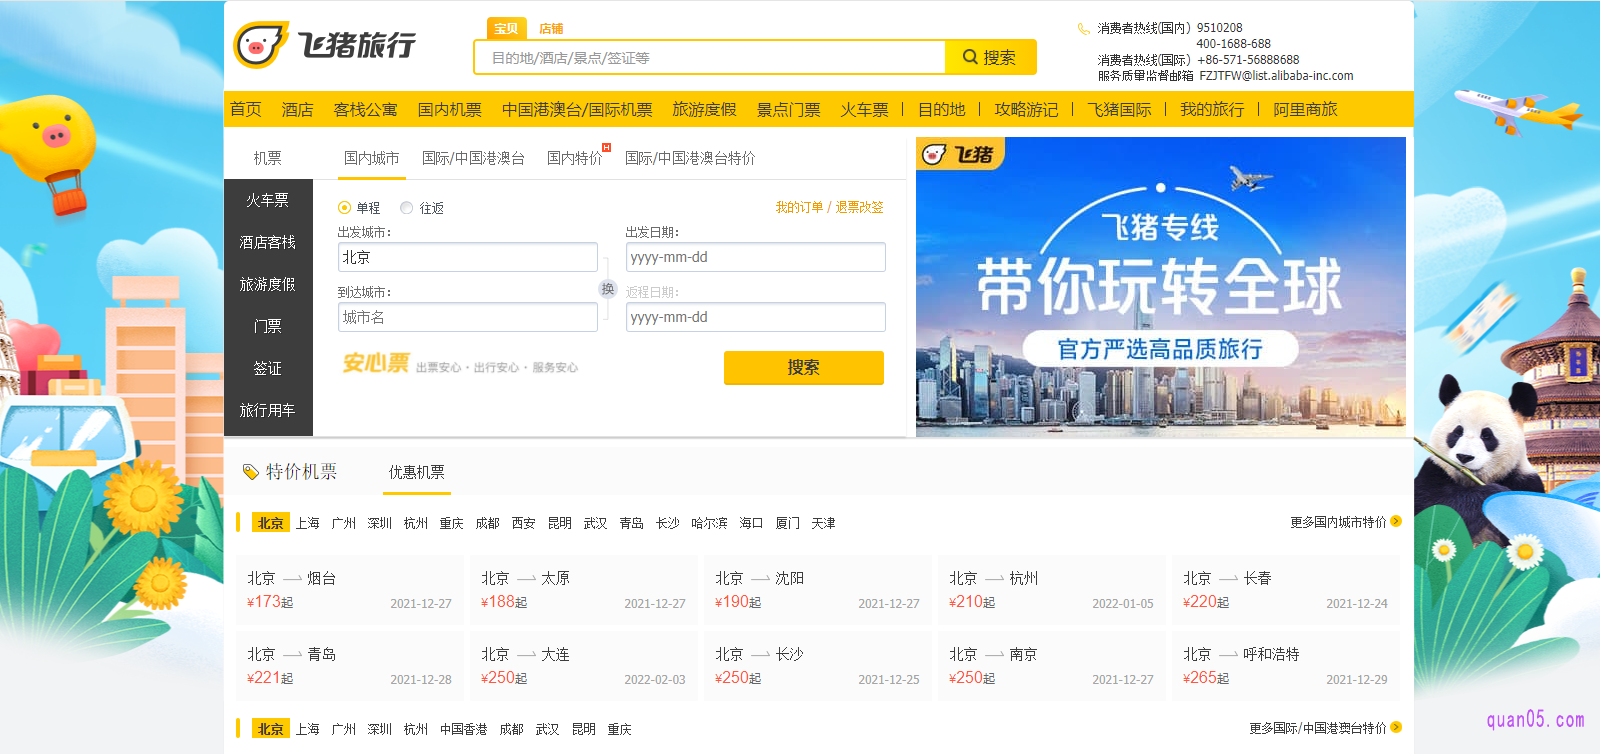Switch search mode to 店铺 tab
The image size is (1600, 754).
pos(551,29)
